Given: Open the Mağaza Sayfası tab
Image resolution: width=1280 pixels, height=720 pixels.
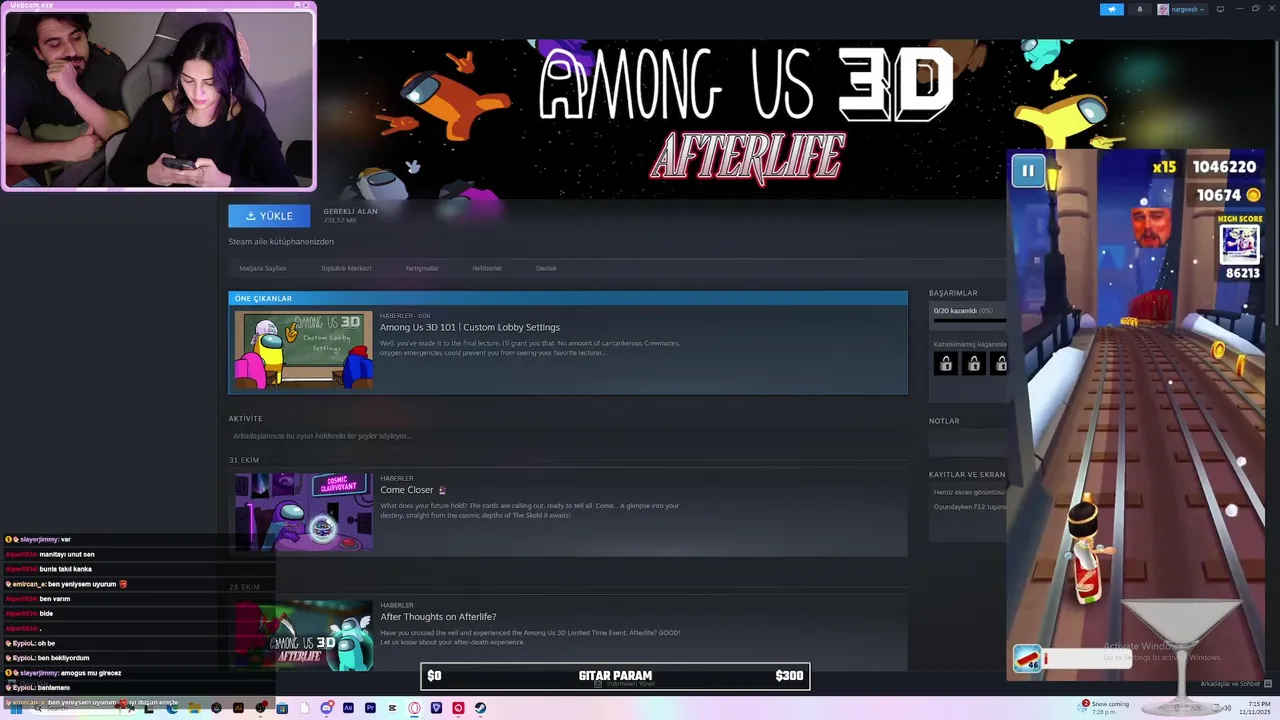Looking at the screenshot, I should (x=263, y=268).
